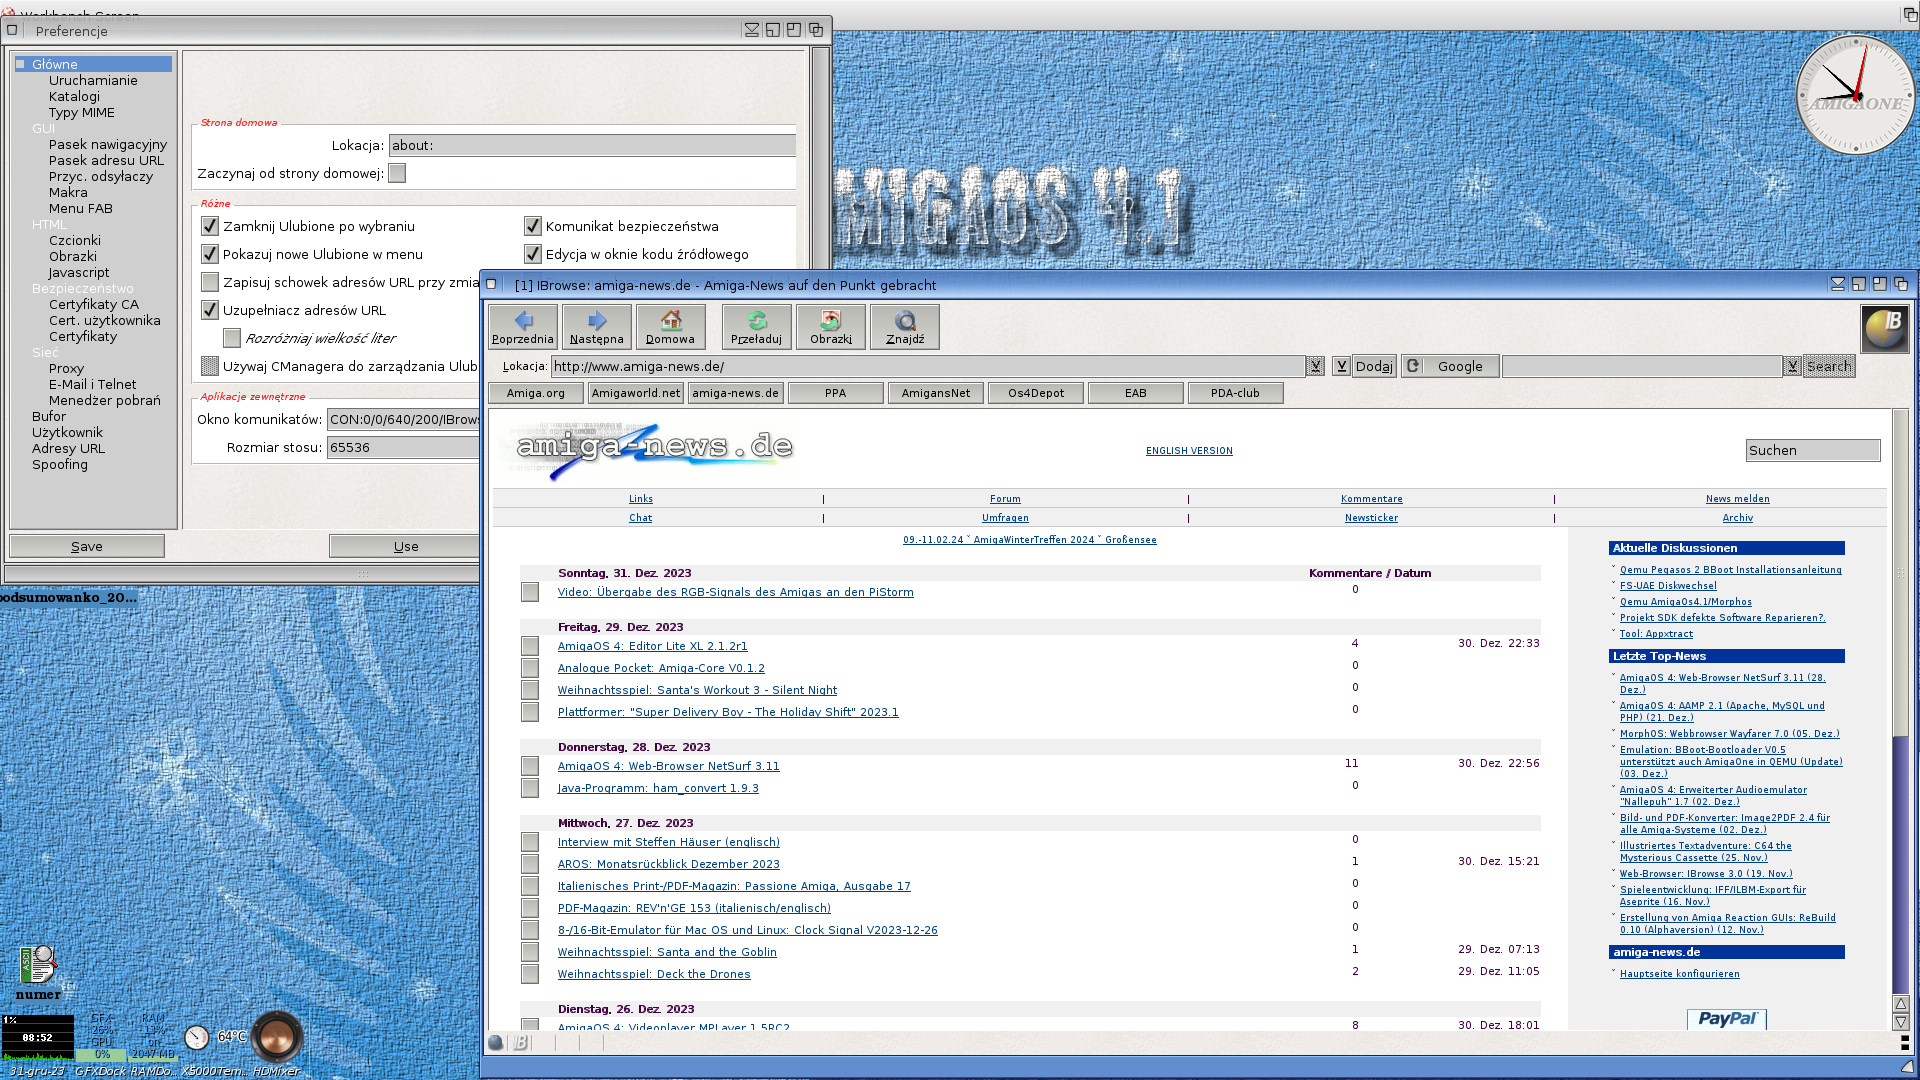Open the Os4Depot bookmark button

point(1036,393)
